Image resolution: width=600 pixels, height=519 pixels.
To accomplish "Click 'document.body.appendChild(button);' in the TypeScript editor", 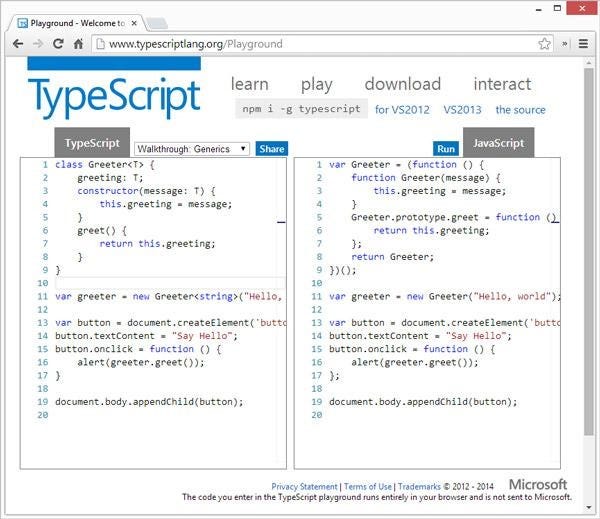I will pyautogui.click(x=149, y=402).
